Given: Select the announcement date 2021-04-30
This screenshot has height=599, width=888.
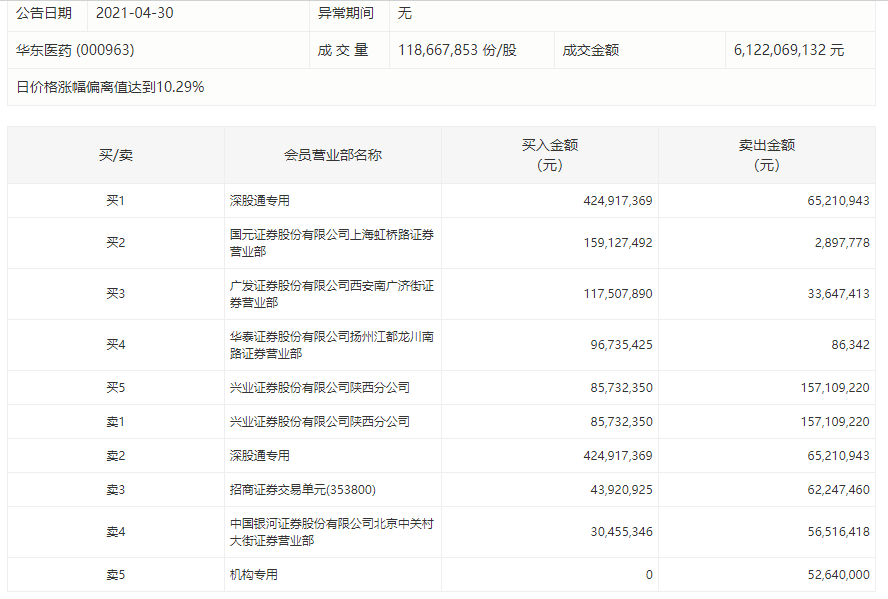Looking at the screenshot, I should 137,13.
